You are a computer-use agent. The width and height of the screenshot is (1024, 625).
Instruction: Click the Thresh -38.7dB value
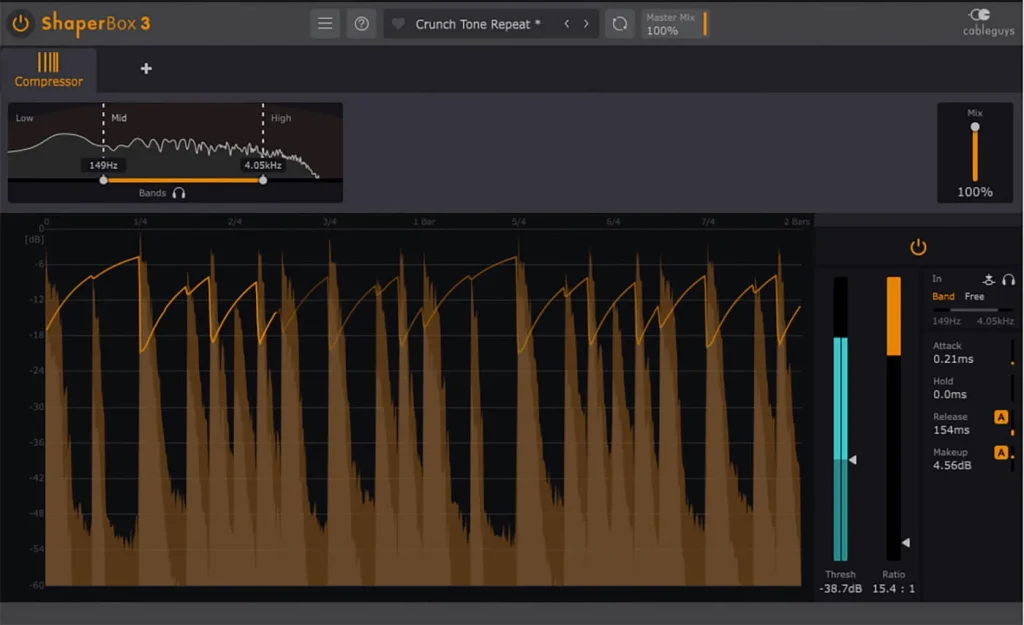coord(840,588)
